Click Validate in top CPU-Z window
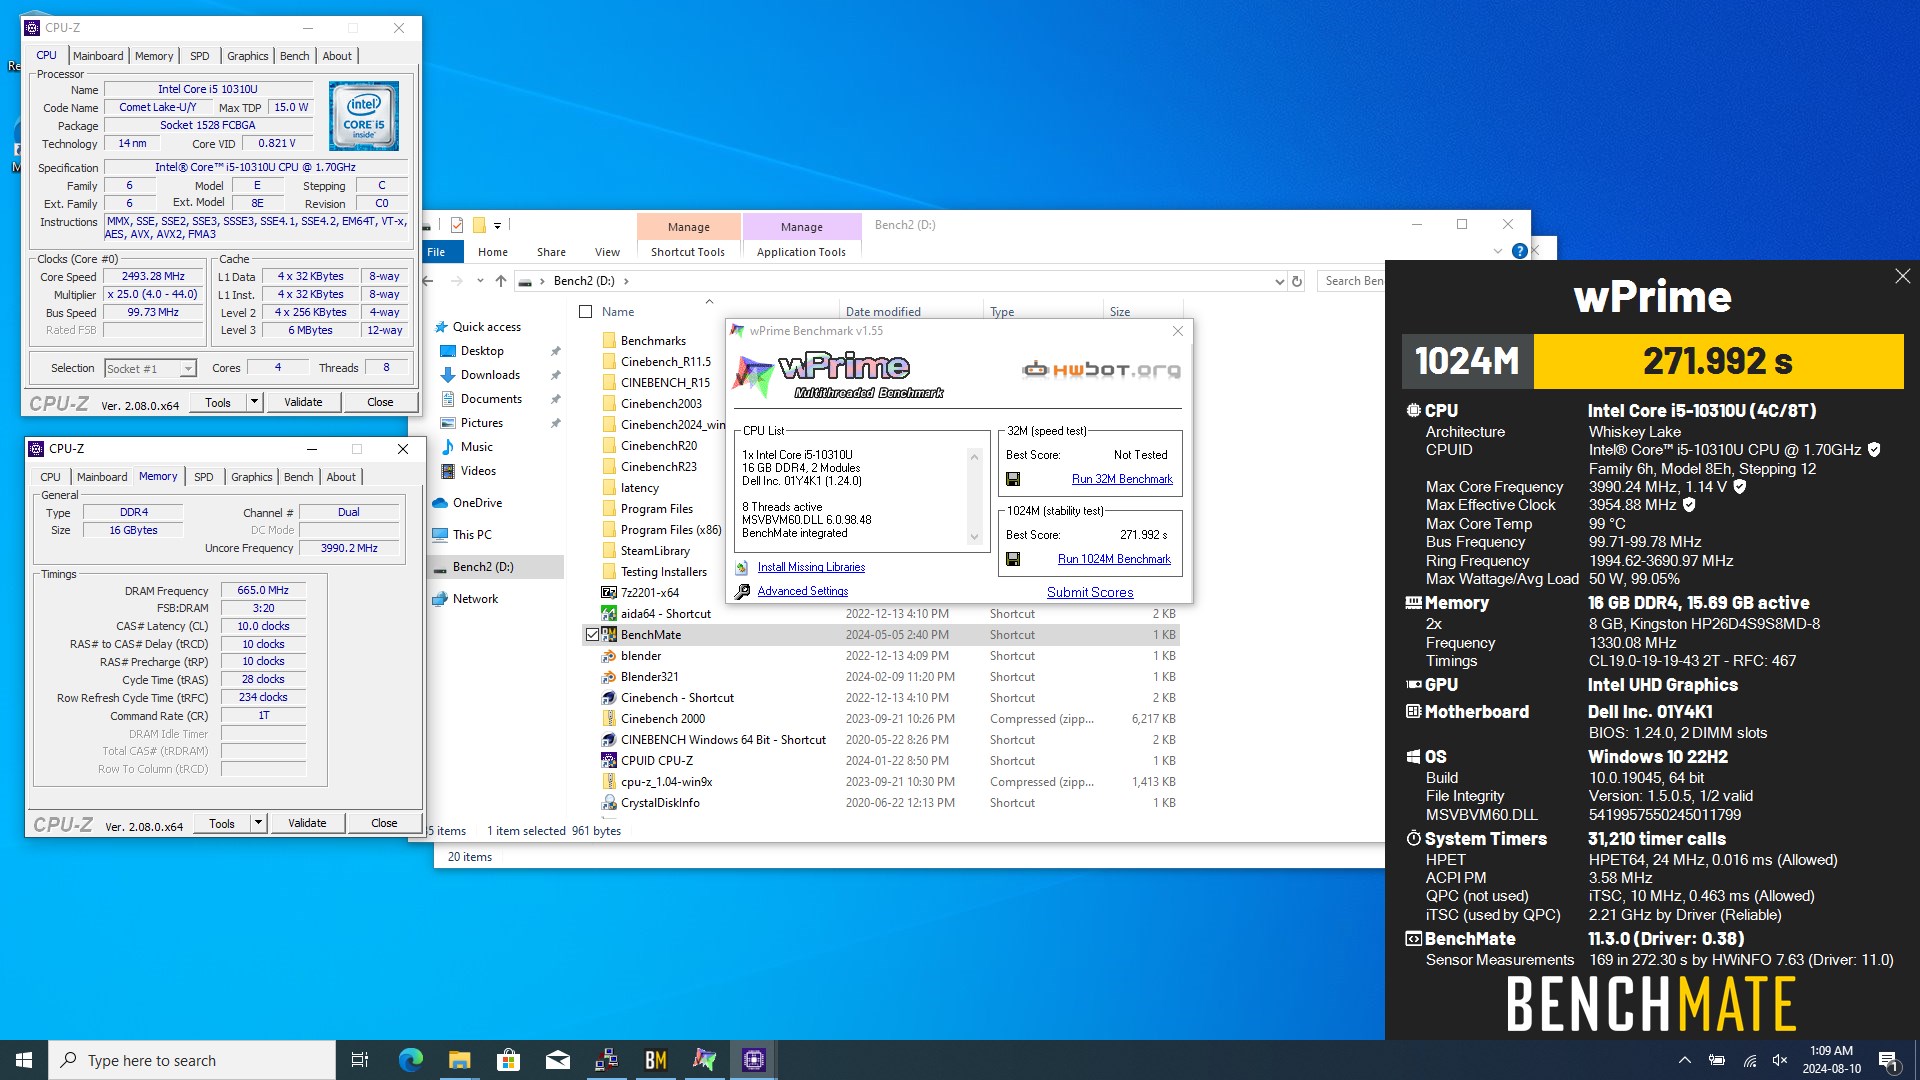1920x1080 pixels. point(303,402)
